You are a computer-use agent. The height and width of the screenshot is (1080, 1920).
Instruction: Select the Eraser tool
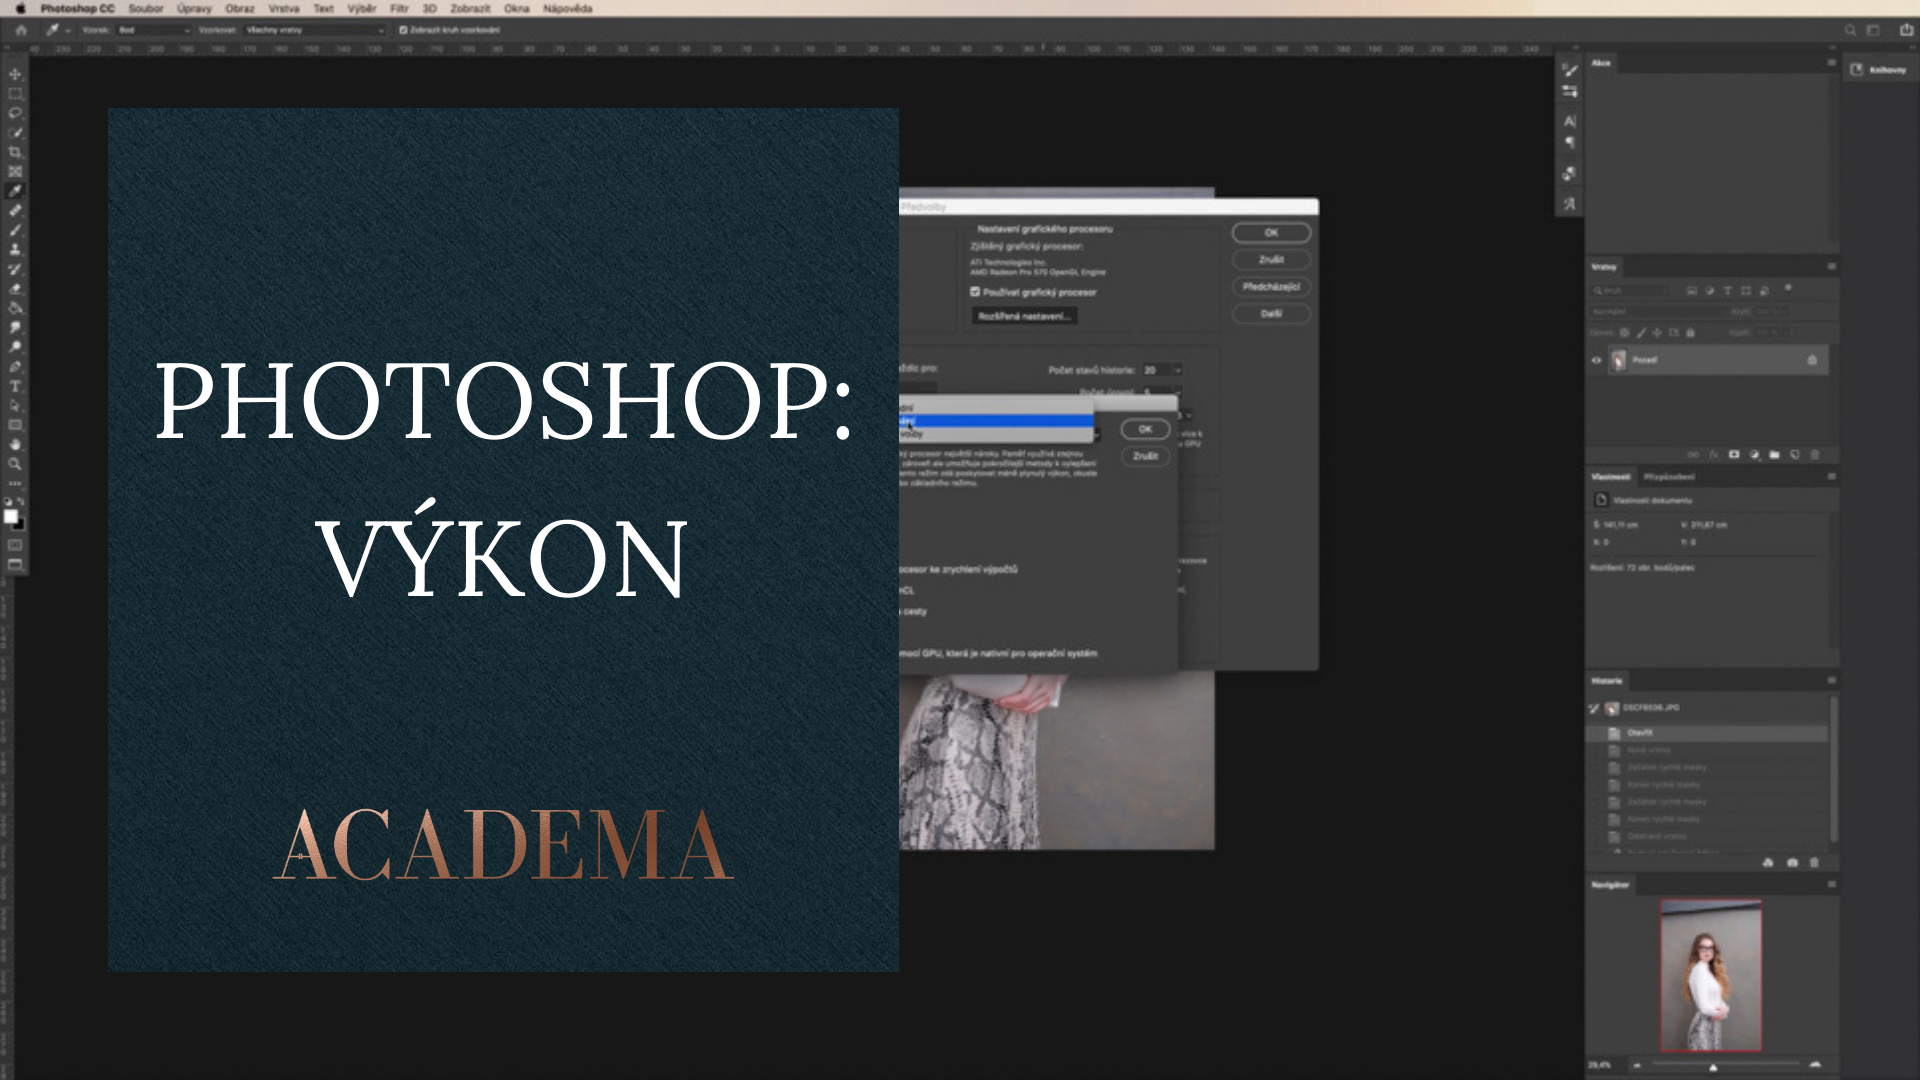pos(15,289)
